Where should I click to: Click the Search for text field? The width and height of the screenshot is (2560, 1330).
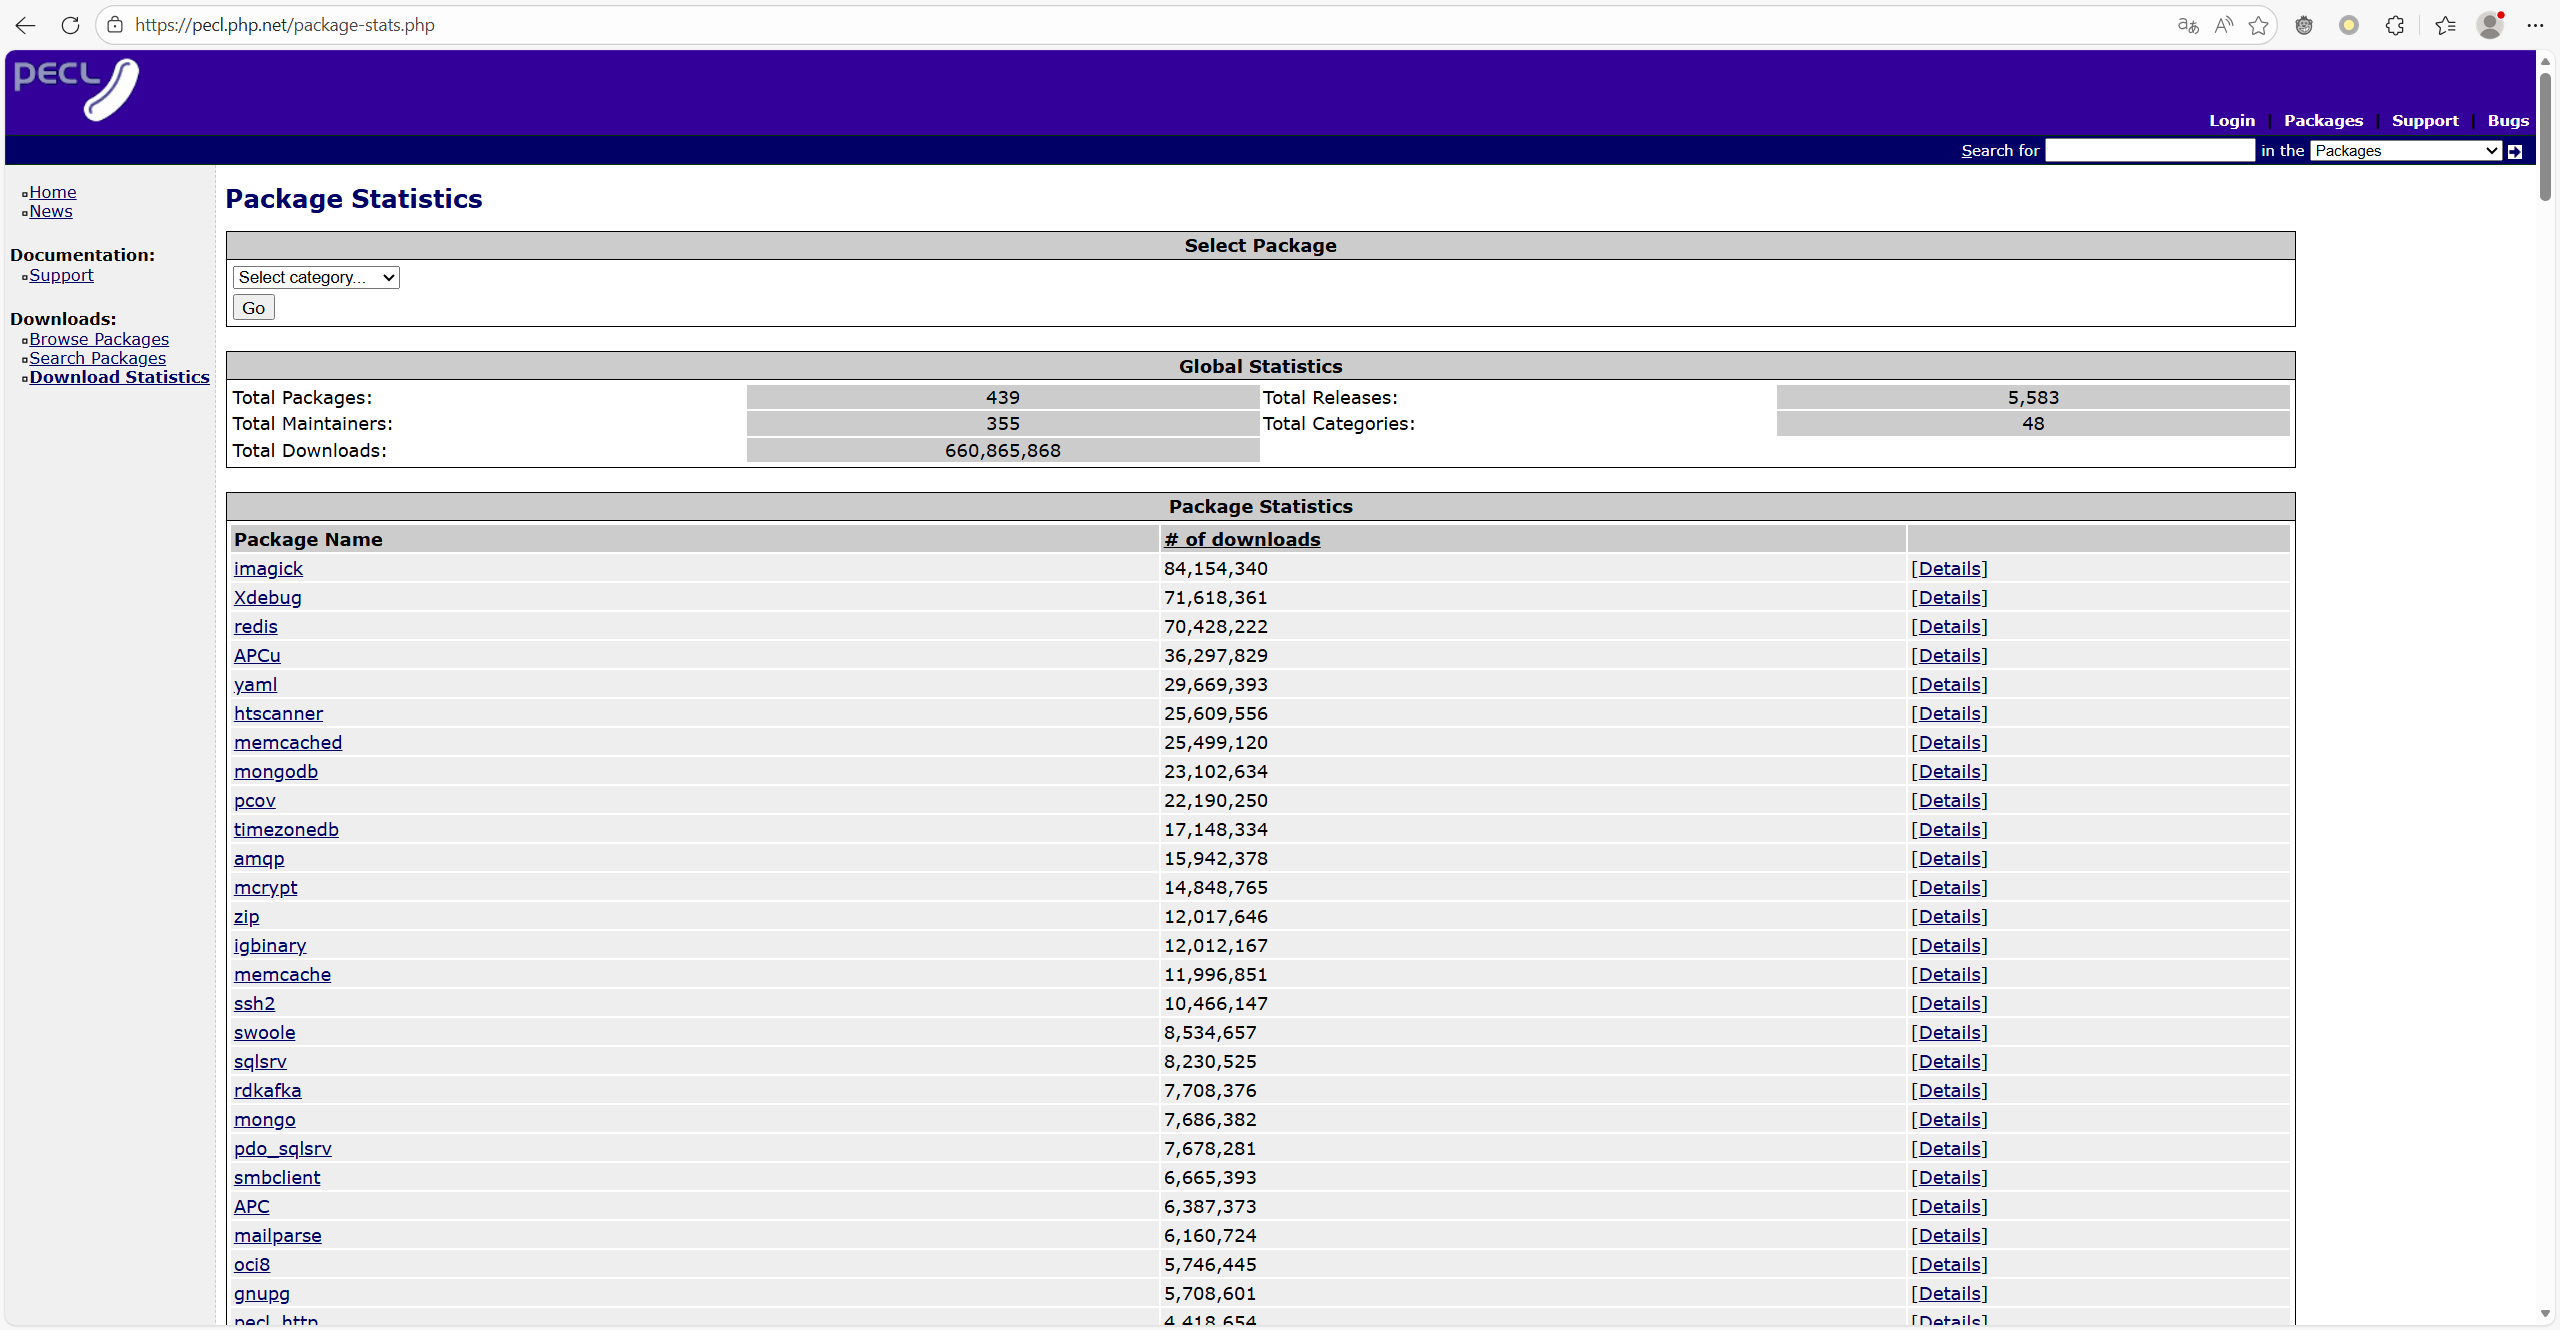pyautogui.click(x=2150, y=151)
